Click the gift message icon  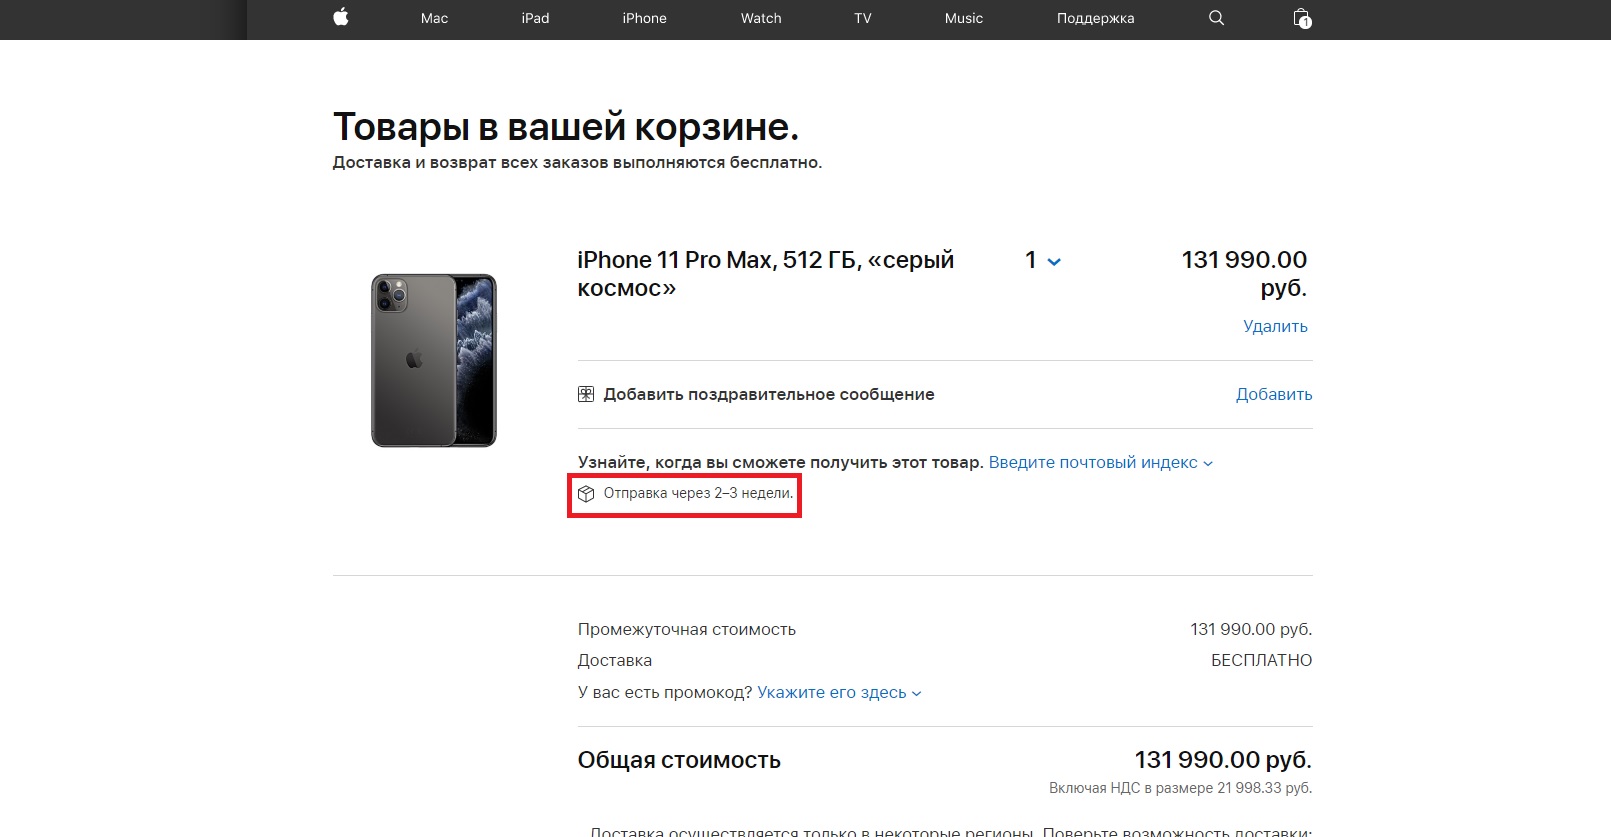click(586, 394)
